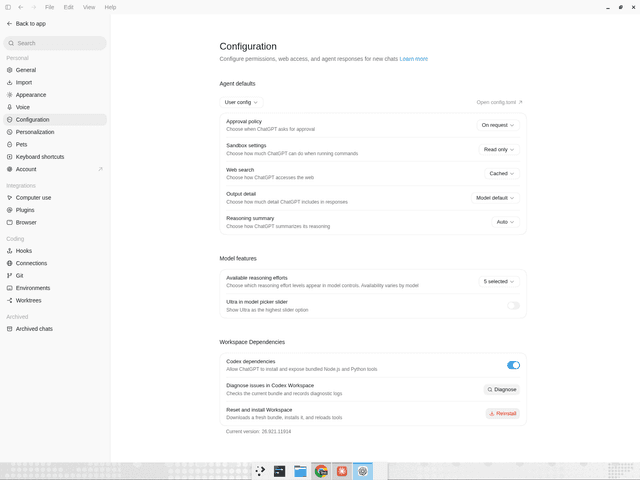Viewport: 640px width, 480px height.
Task: Open the User config dropdown
Action: (241, 102)
